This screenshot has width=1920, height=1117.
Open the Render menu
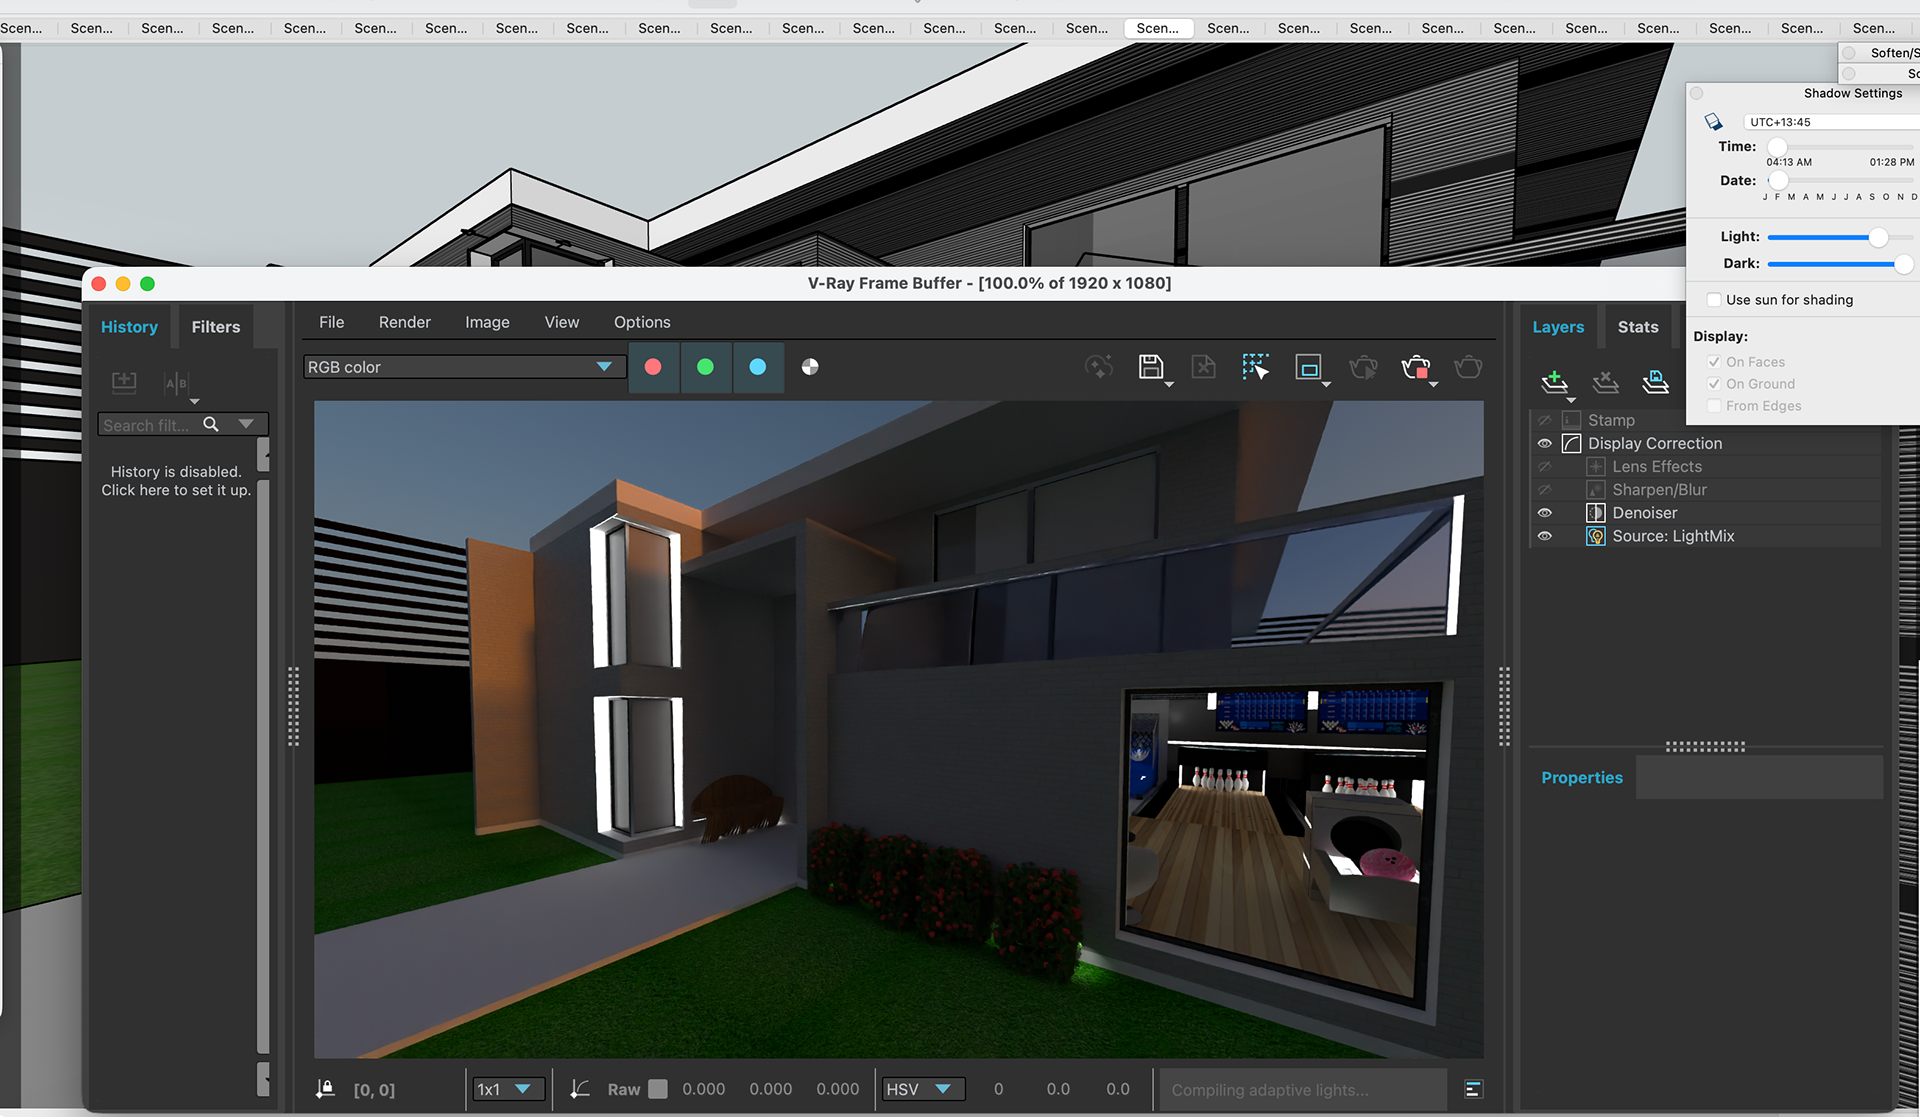click(x=404, y=322)
